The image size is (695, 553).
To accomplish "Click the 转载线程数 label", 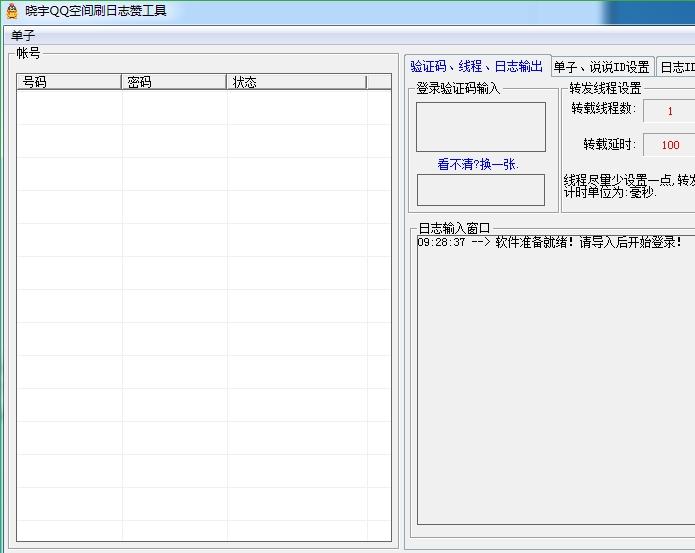I will tap(603, 109).
